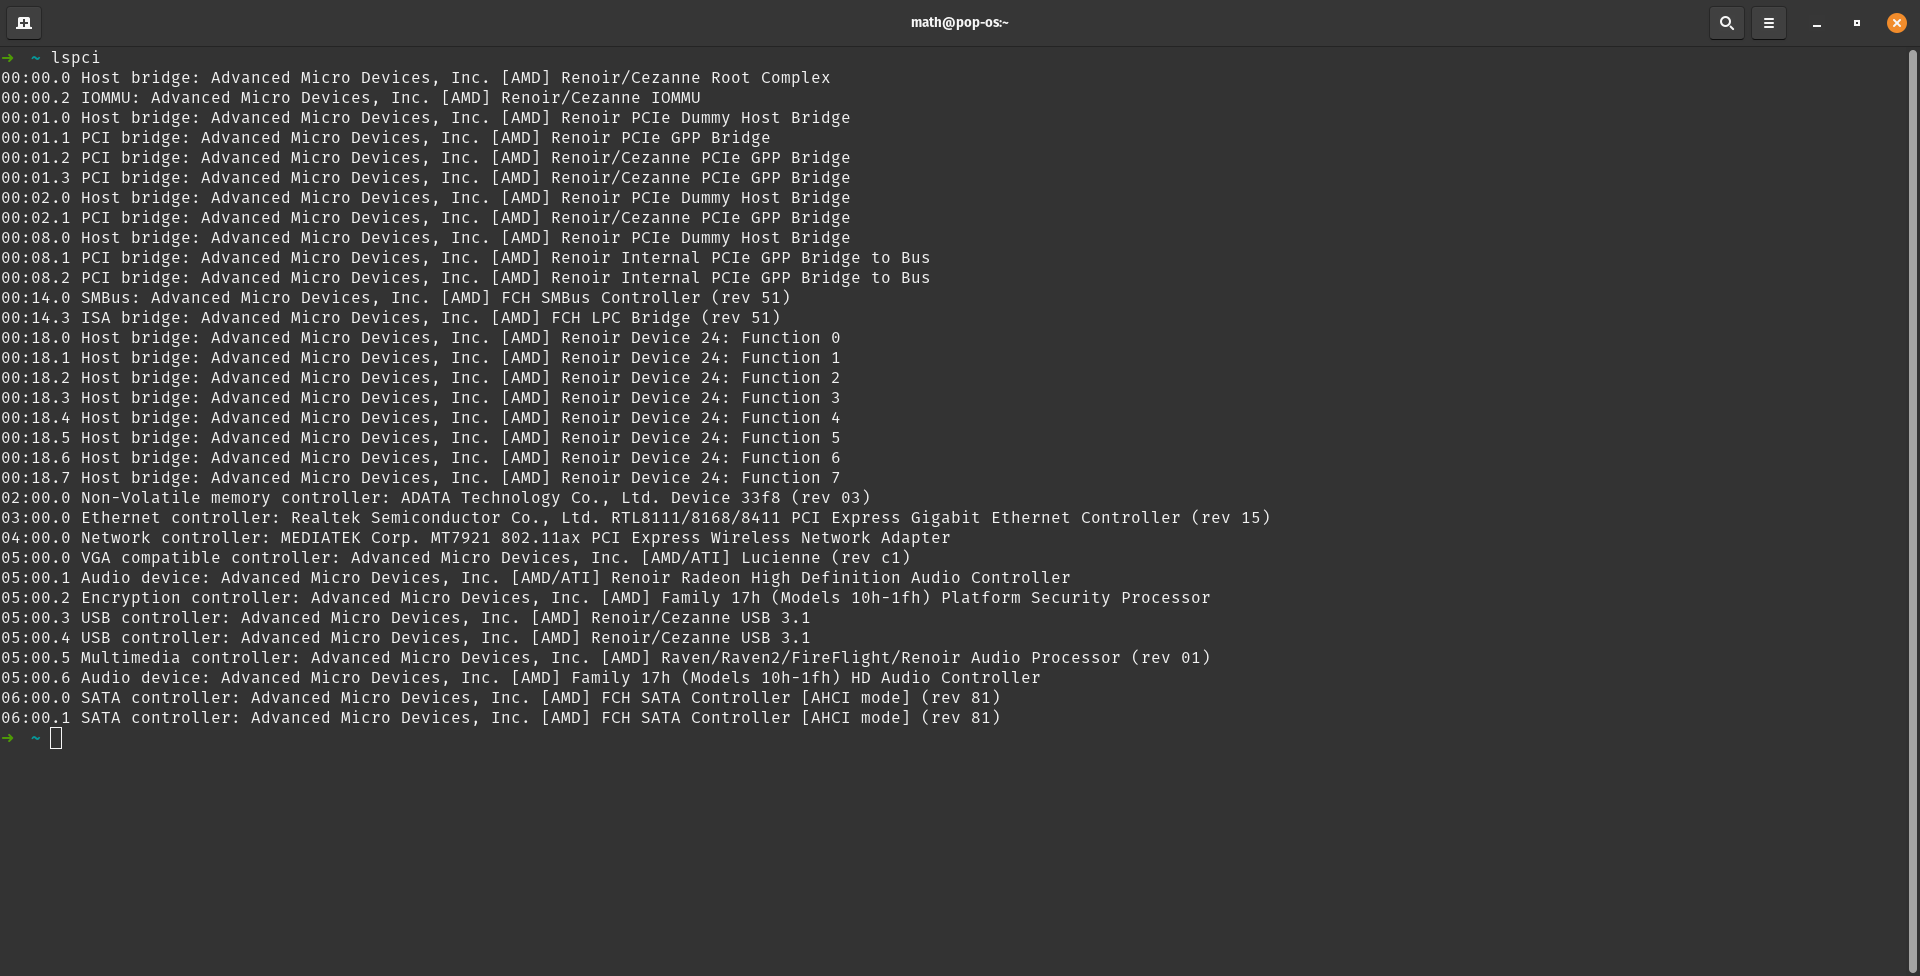Click the 05:00.1 Radeon High Definition Audio line
Screen dimensions: 1920x976
point(536,577)
